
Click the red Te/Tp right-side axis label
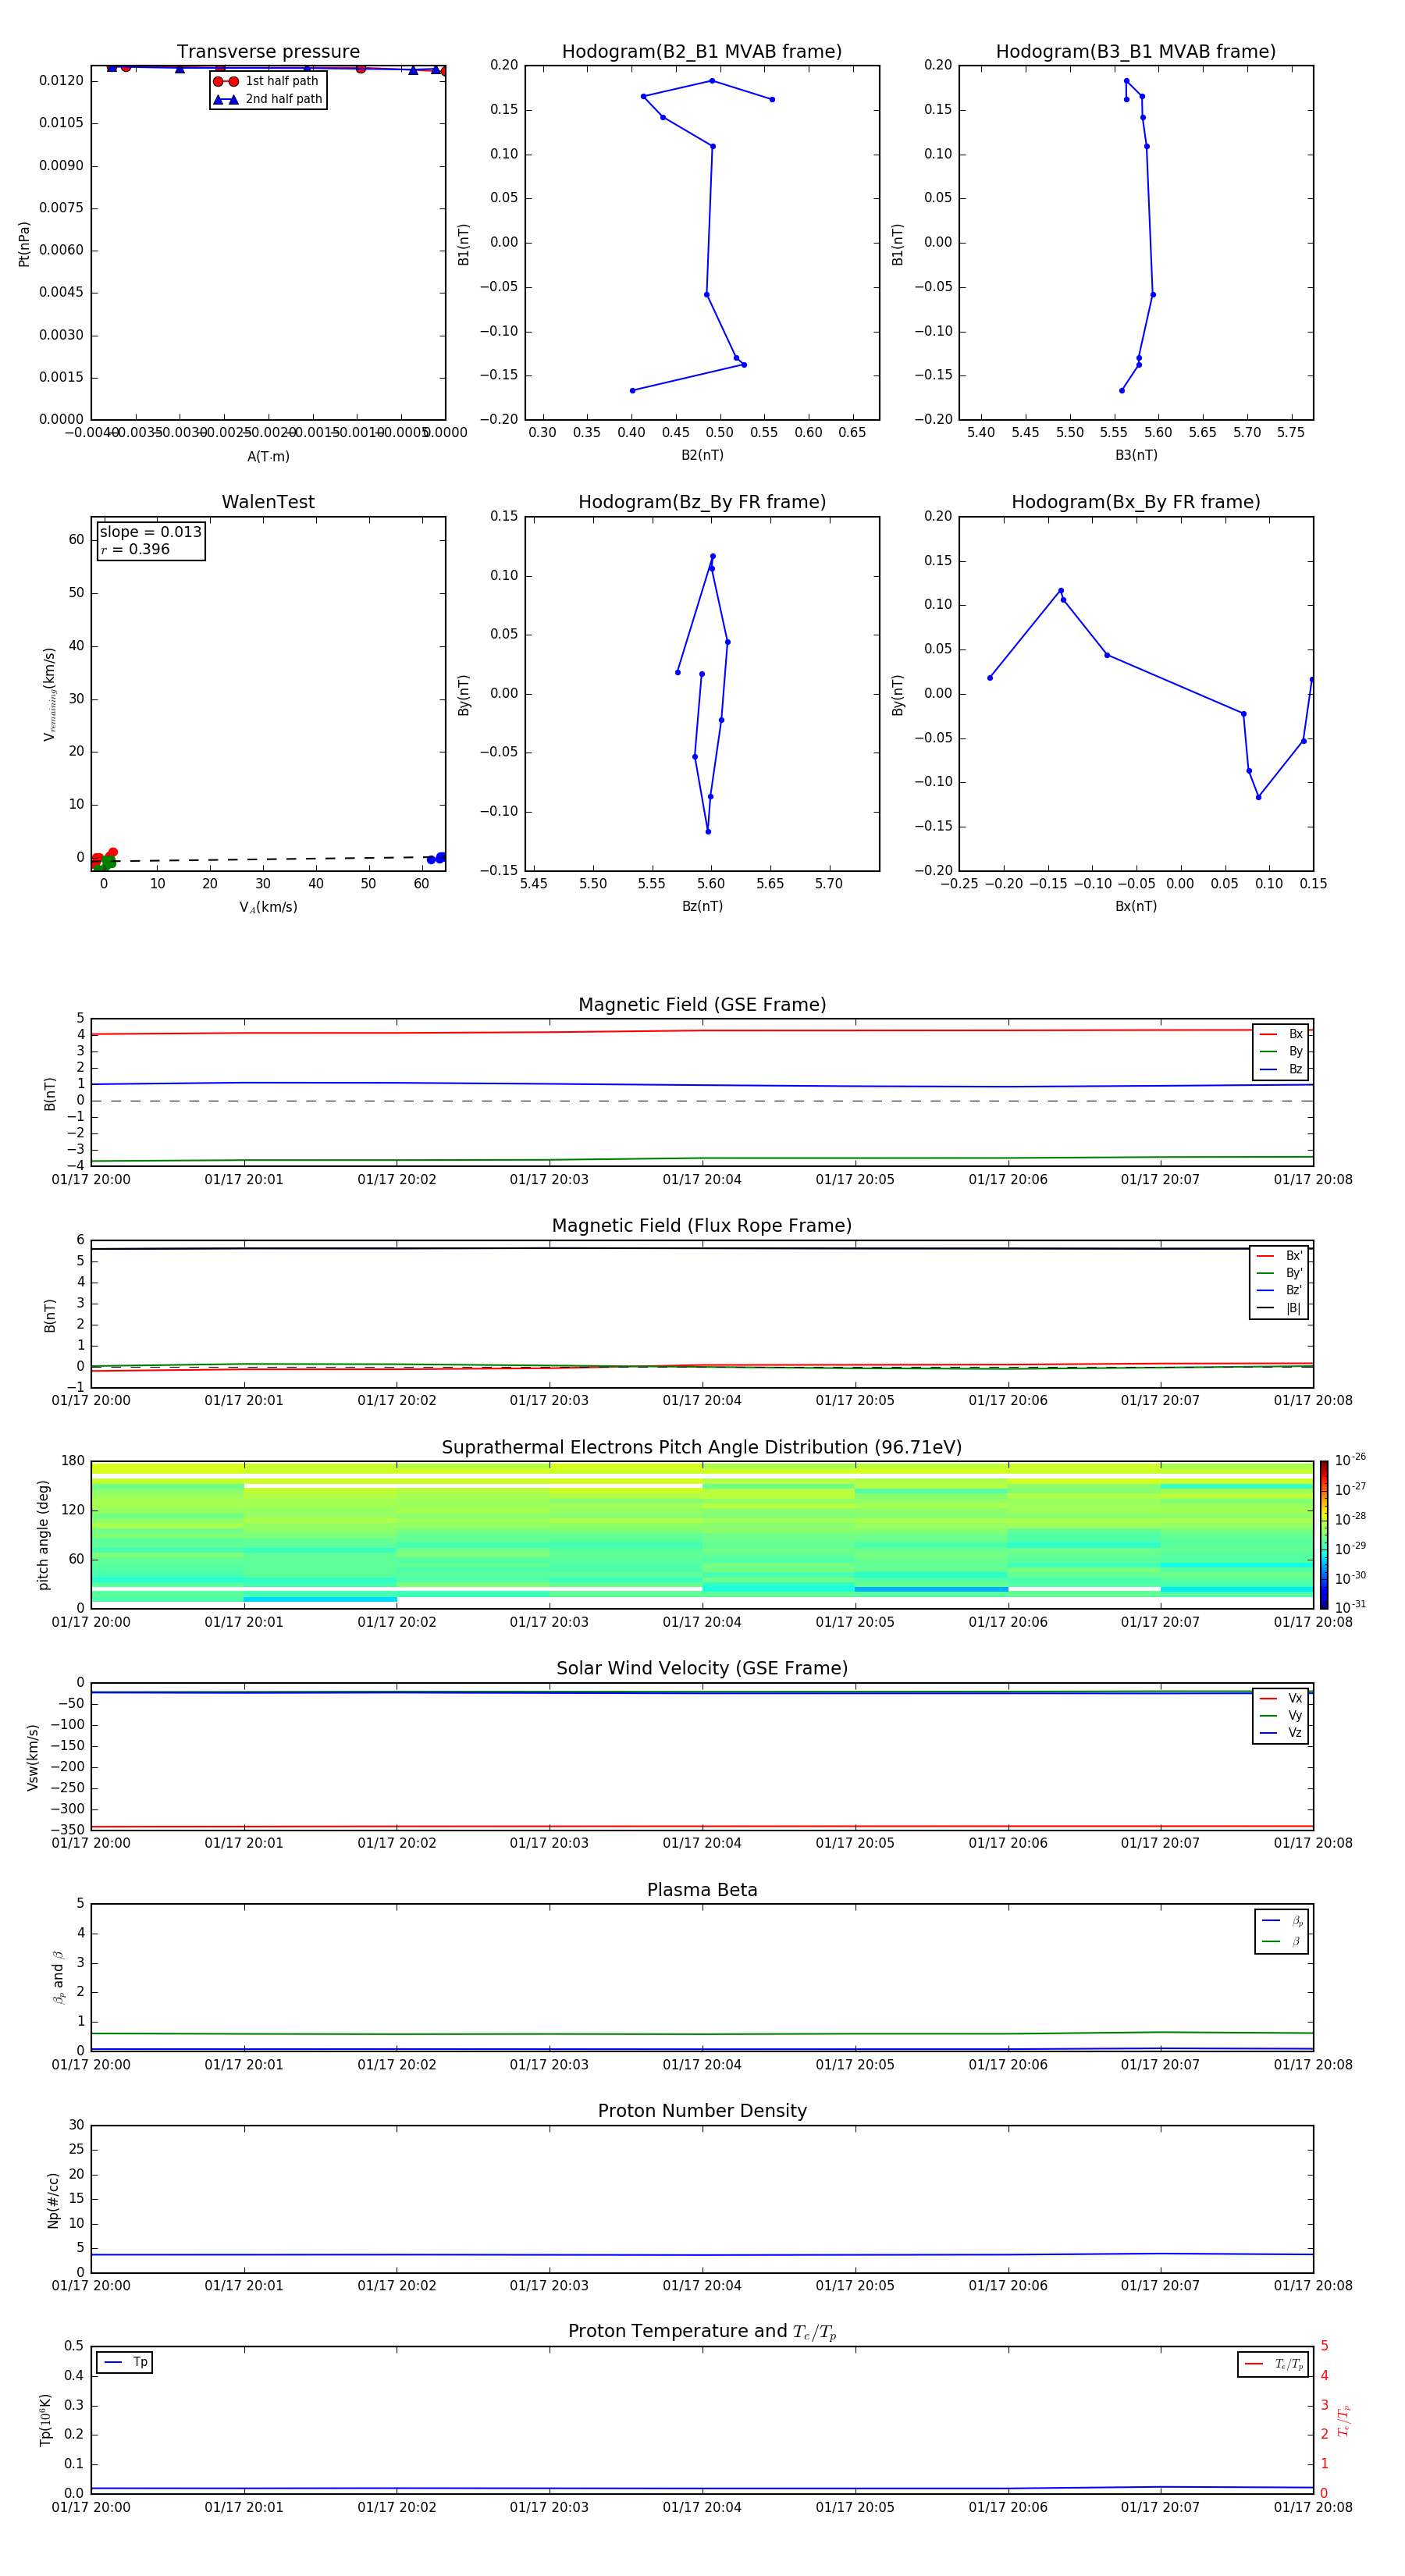pos(1344,2420)
